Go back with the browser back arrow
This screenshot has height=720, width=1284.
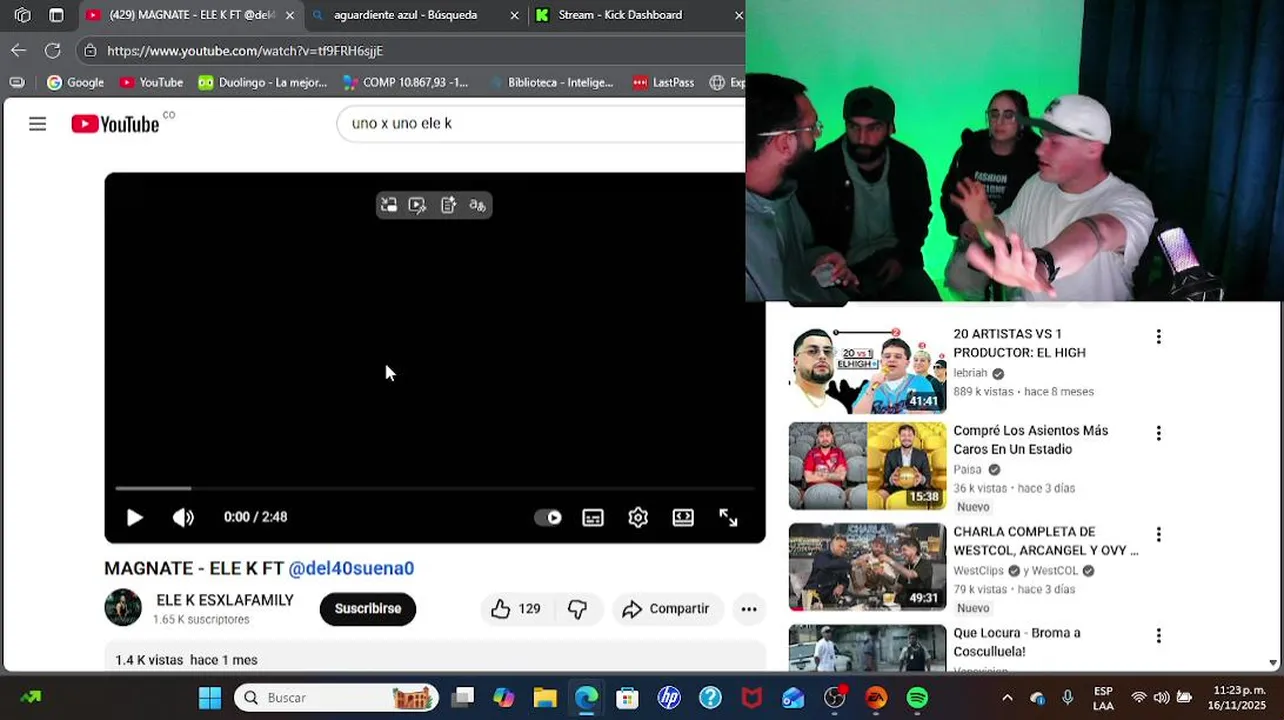[19, 50]
